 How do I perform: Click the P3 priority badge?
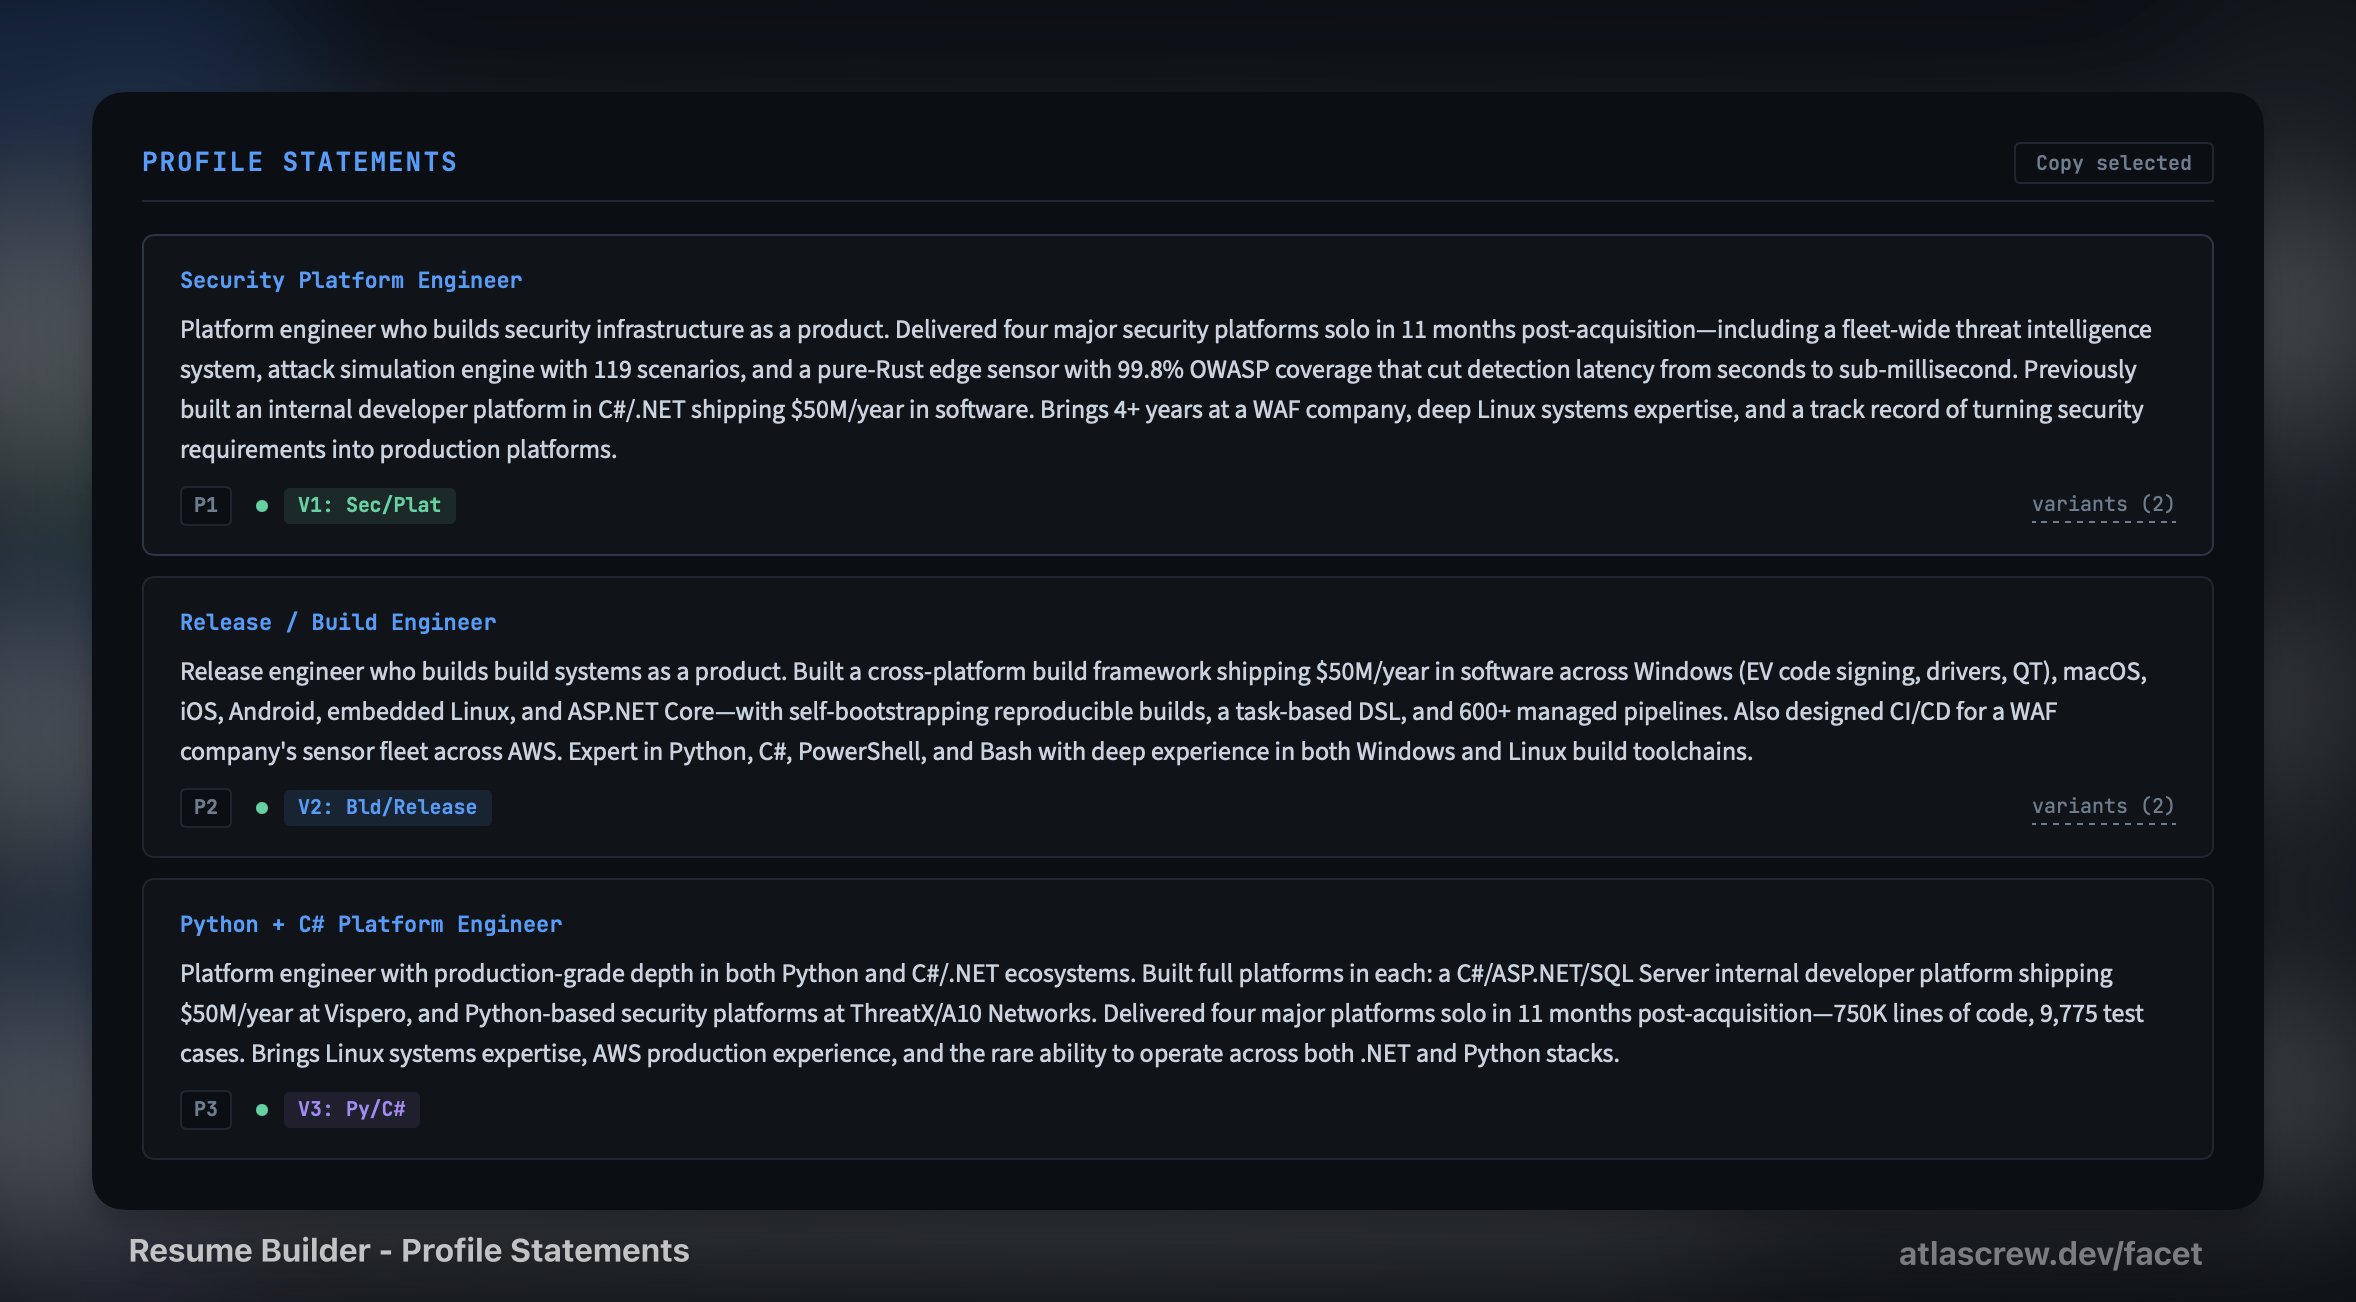click(206, 1110)
